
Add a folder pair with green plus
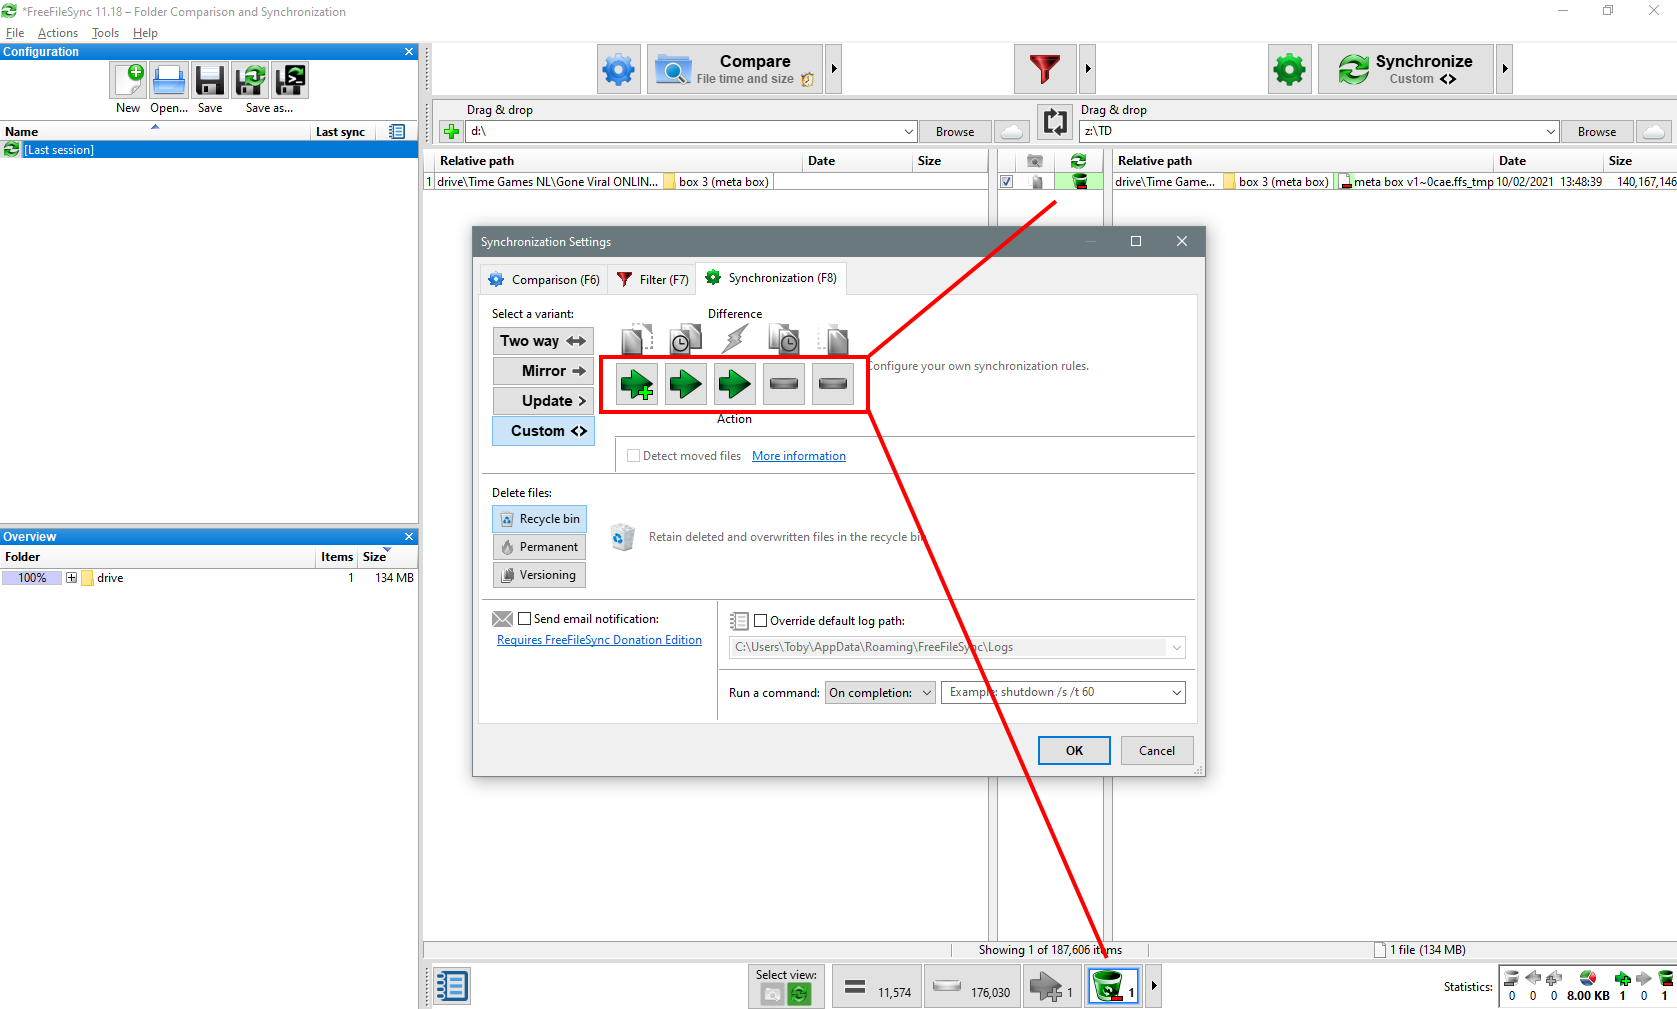coord(451,132)
